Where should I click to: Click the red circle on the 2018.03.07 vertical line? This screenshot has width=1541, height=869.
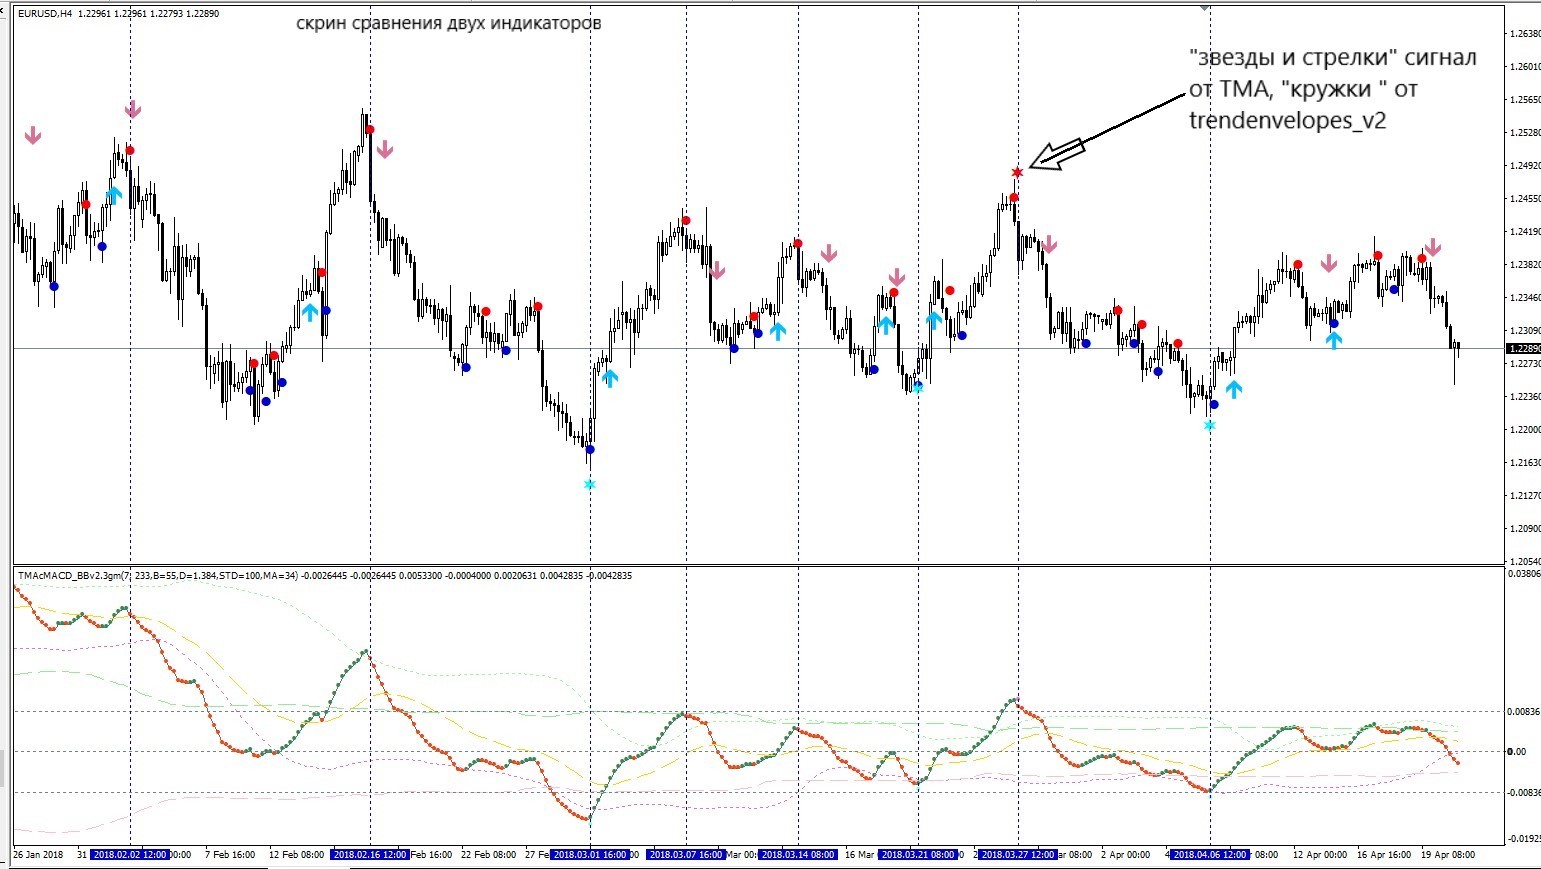[686, 221]
